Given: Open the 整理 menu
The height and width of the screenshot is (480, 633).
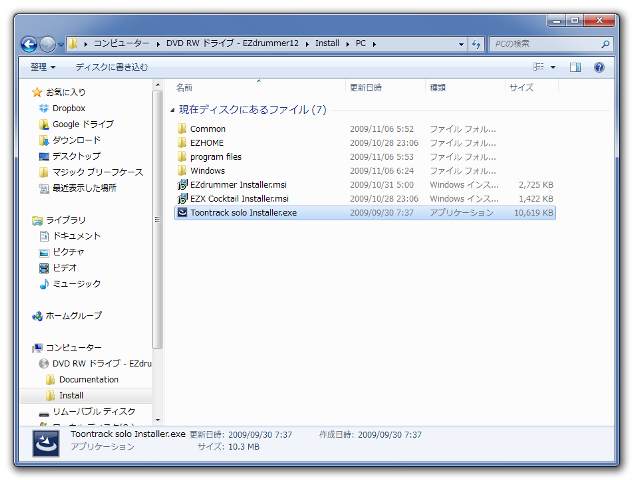Looking at the screenshot, I should pos(43,67).
